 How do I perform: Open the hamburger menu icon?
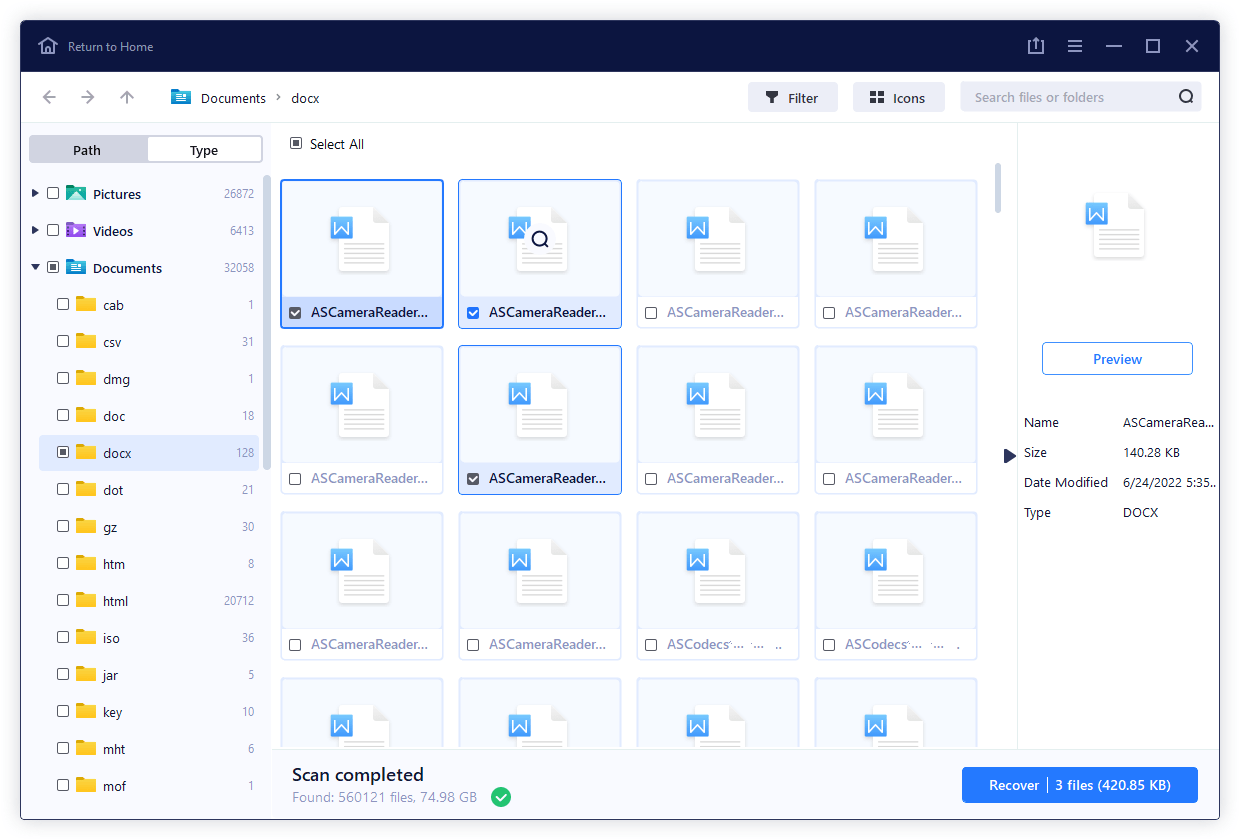click(1075, 46)
